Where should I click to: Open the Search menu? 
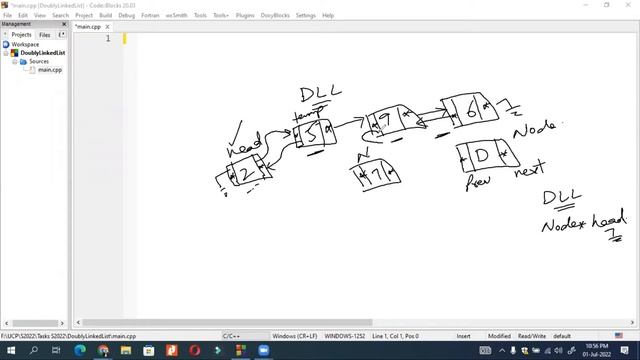pos(60,15)
